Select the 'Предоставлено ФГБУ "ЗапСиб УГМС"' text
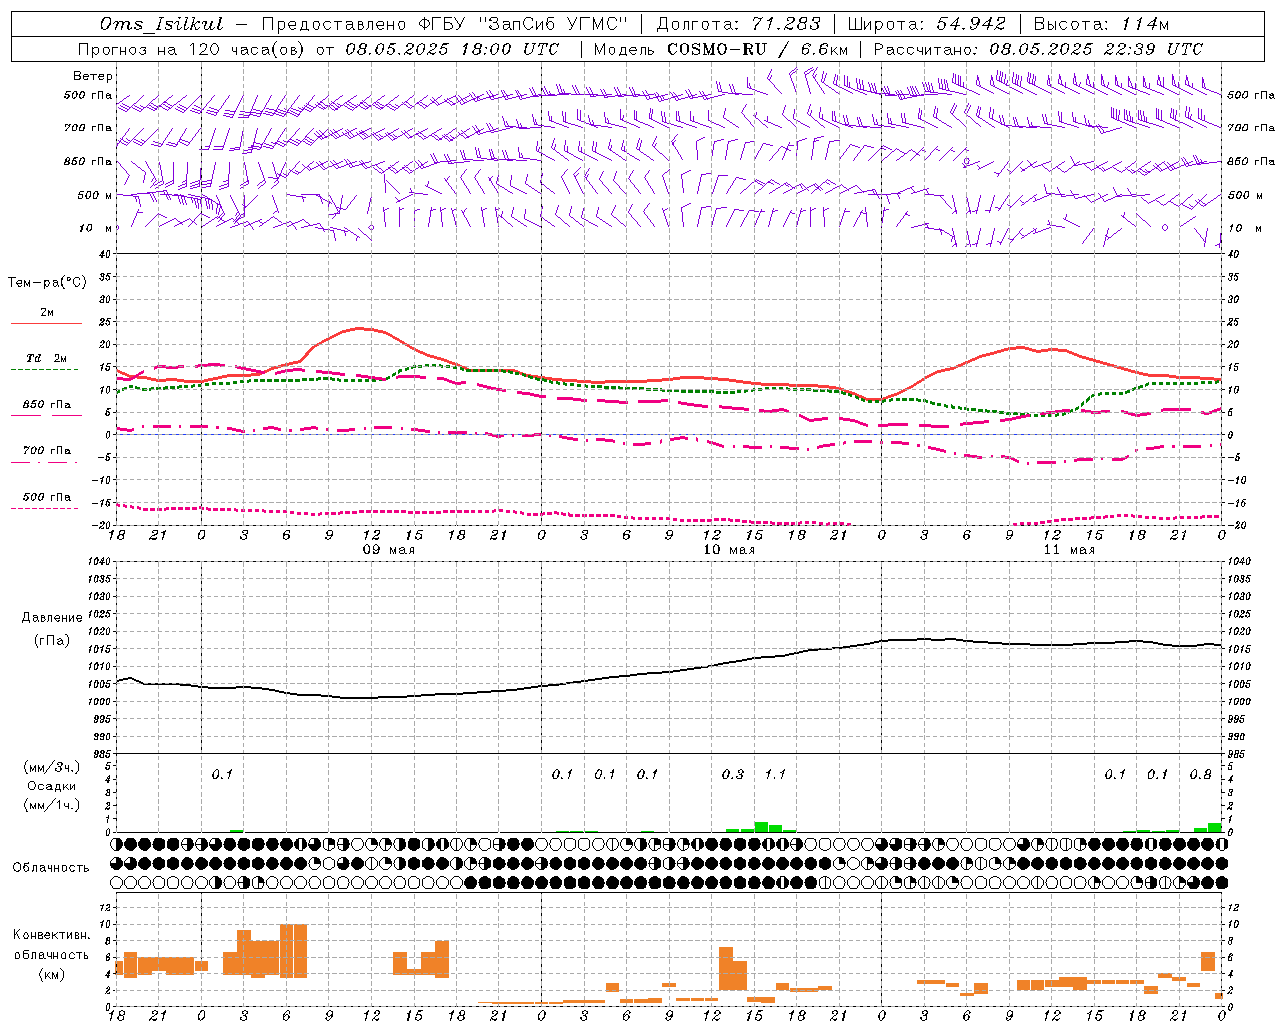1280x1024 pixels. [x=445, y=24]
